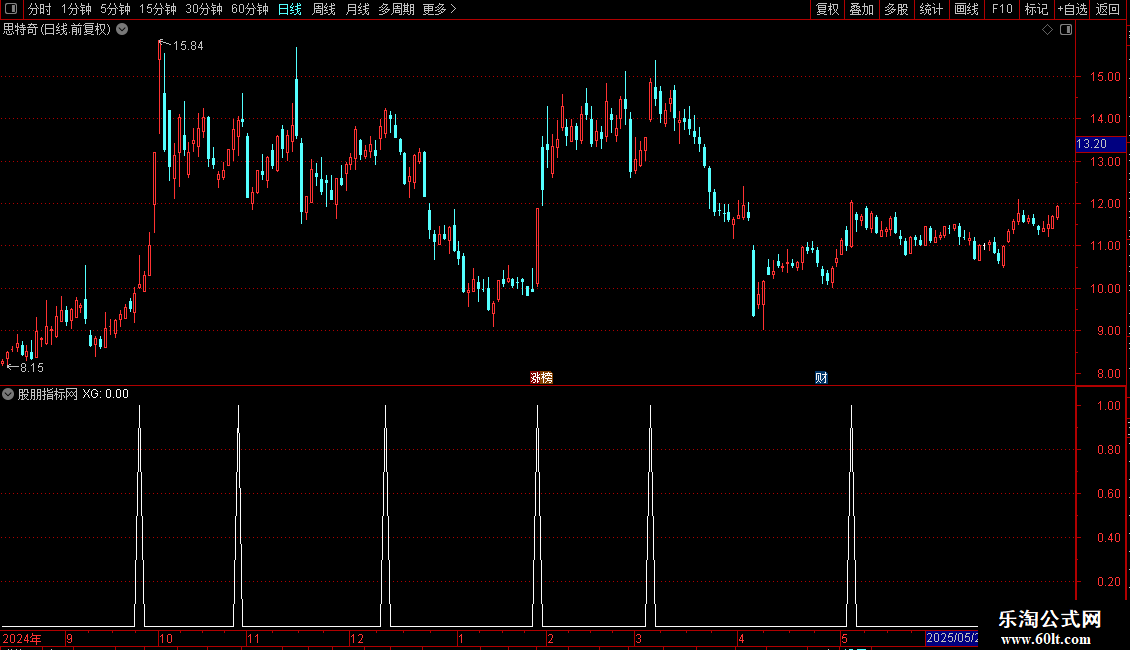Open dropdown next to 思特奇 stock title
The width and height of the screenshot is (1130, 650).
pyautogui.click(x=123, y=29)
